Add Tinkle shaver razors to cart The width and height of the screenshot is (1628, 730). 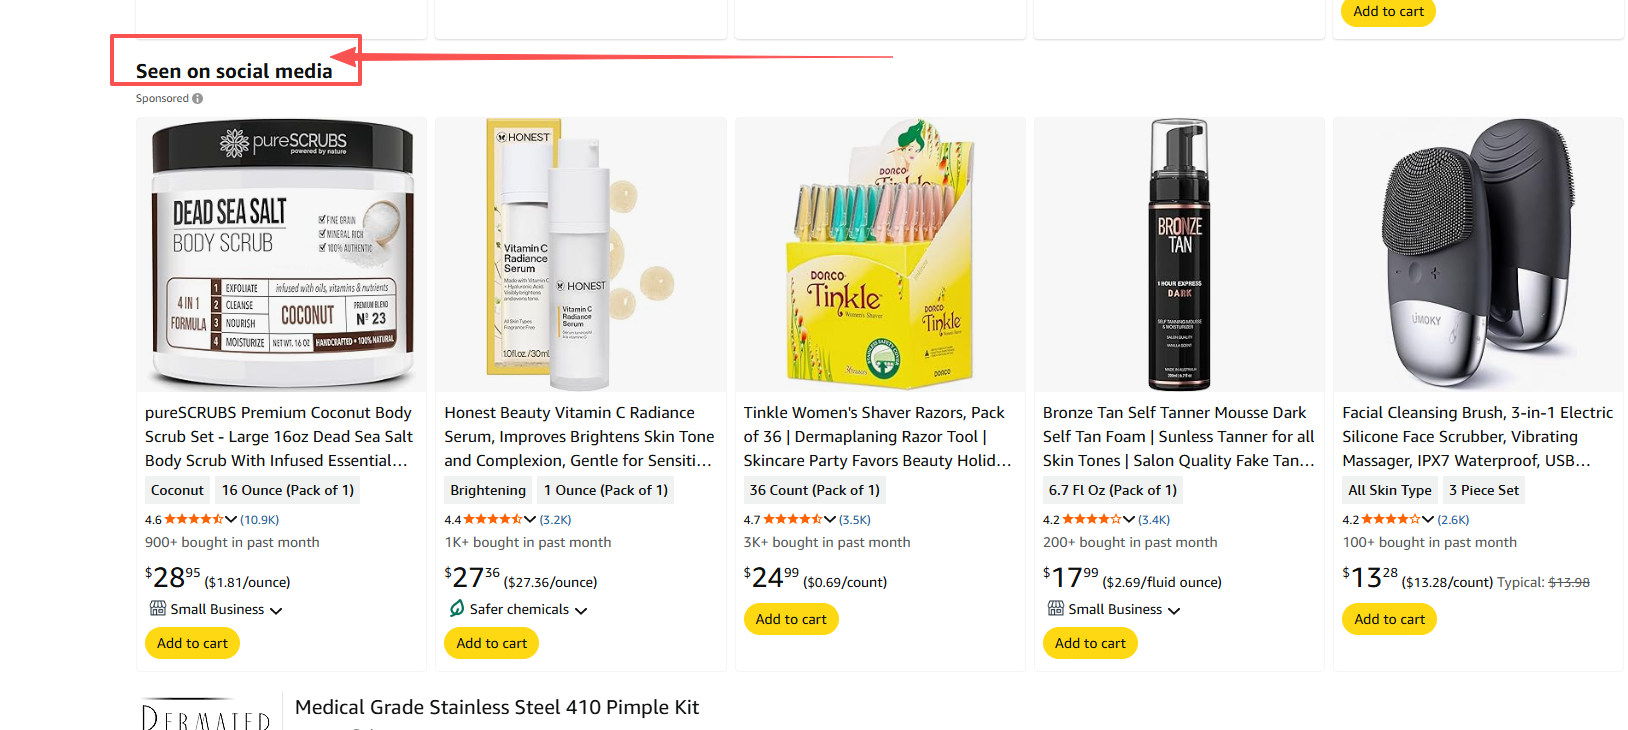791,619
